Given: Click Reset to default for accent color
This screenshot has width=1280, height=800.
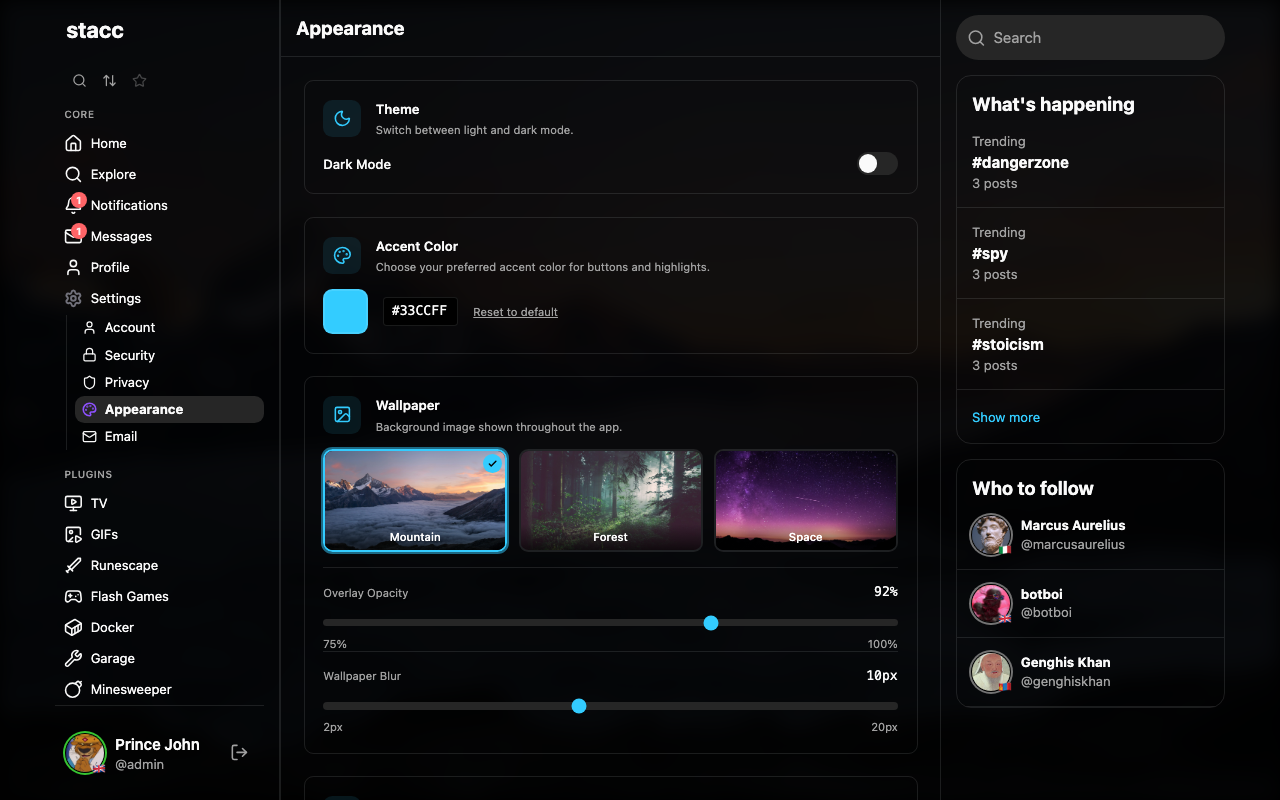Looking at the screenshot, I should (515, 311).
